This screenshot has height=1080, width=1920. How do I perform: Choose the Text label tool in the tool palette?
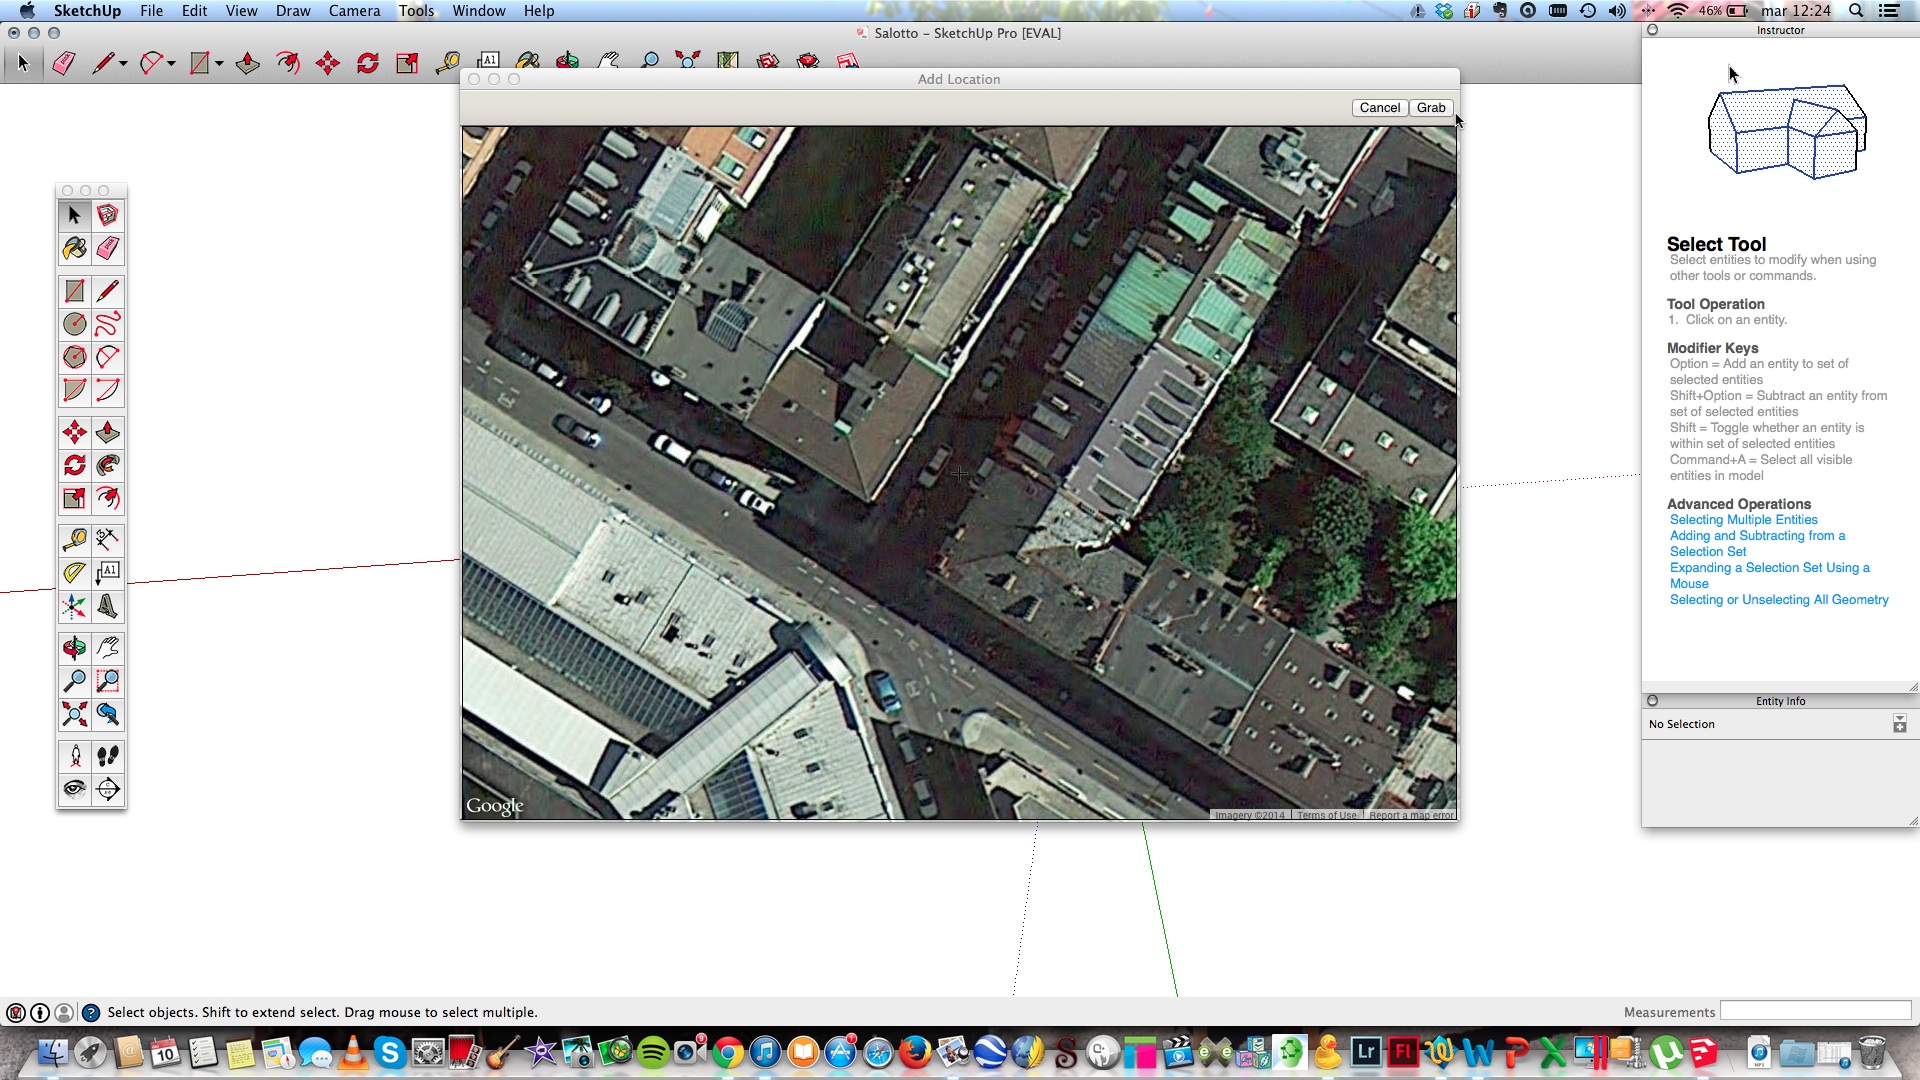(108, 573)
